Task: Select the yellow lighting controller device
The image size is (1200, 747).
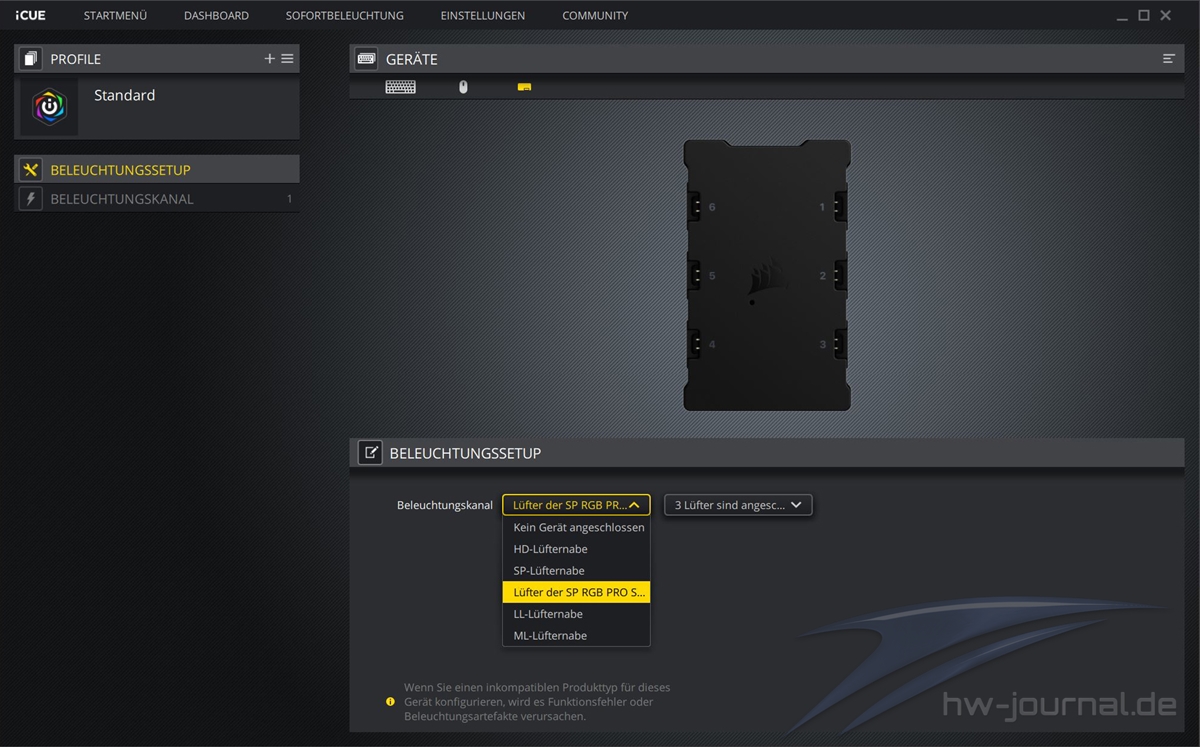Action: 524,87
